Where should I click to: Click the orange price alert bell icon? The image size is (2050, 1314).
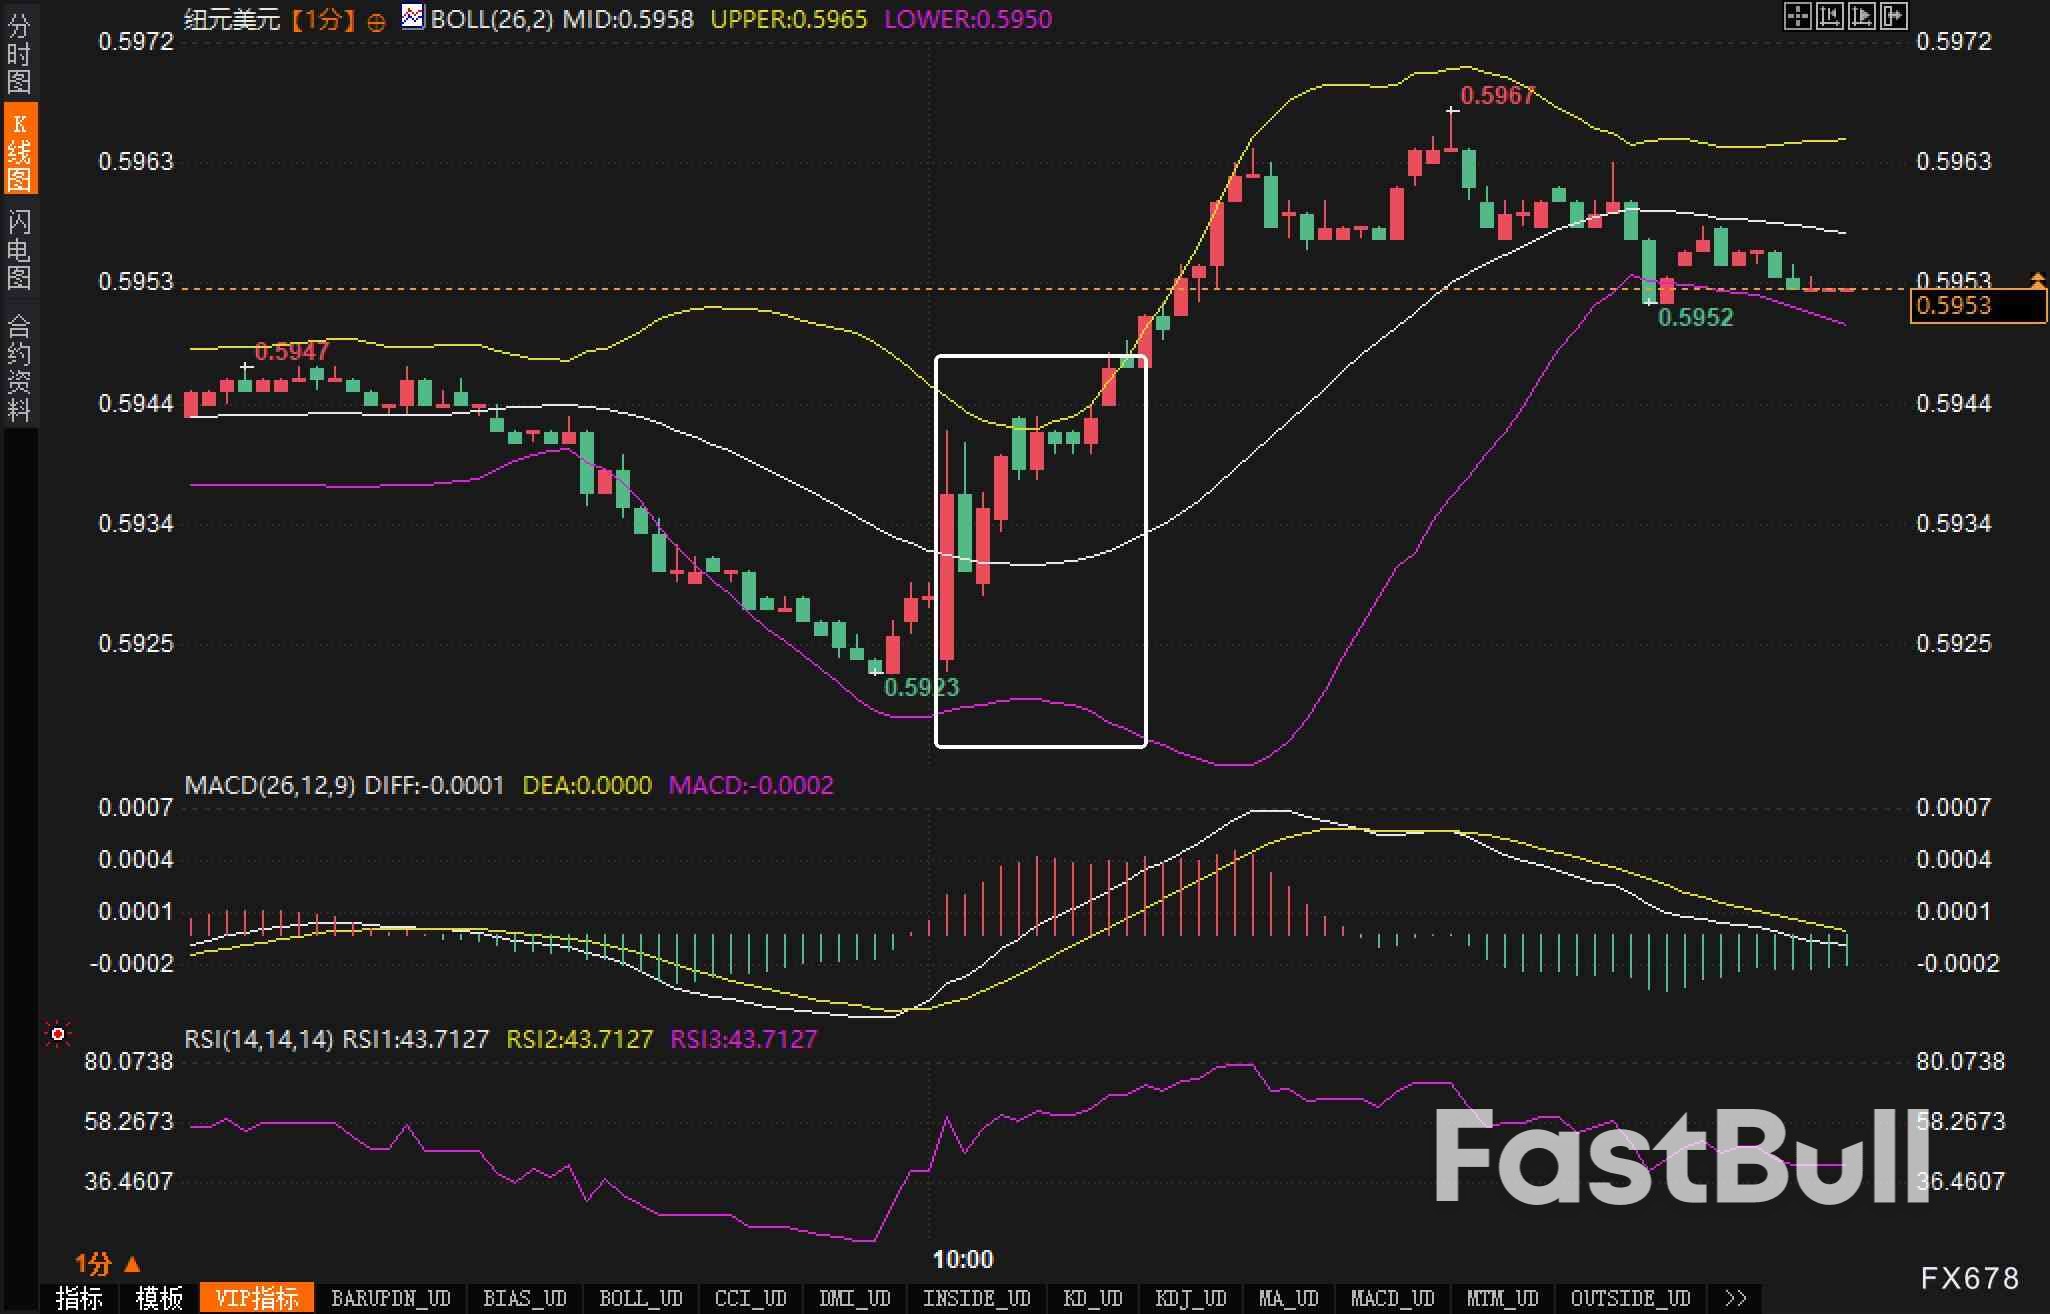tap(2037, 281)
